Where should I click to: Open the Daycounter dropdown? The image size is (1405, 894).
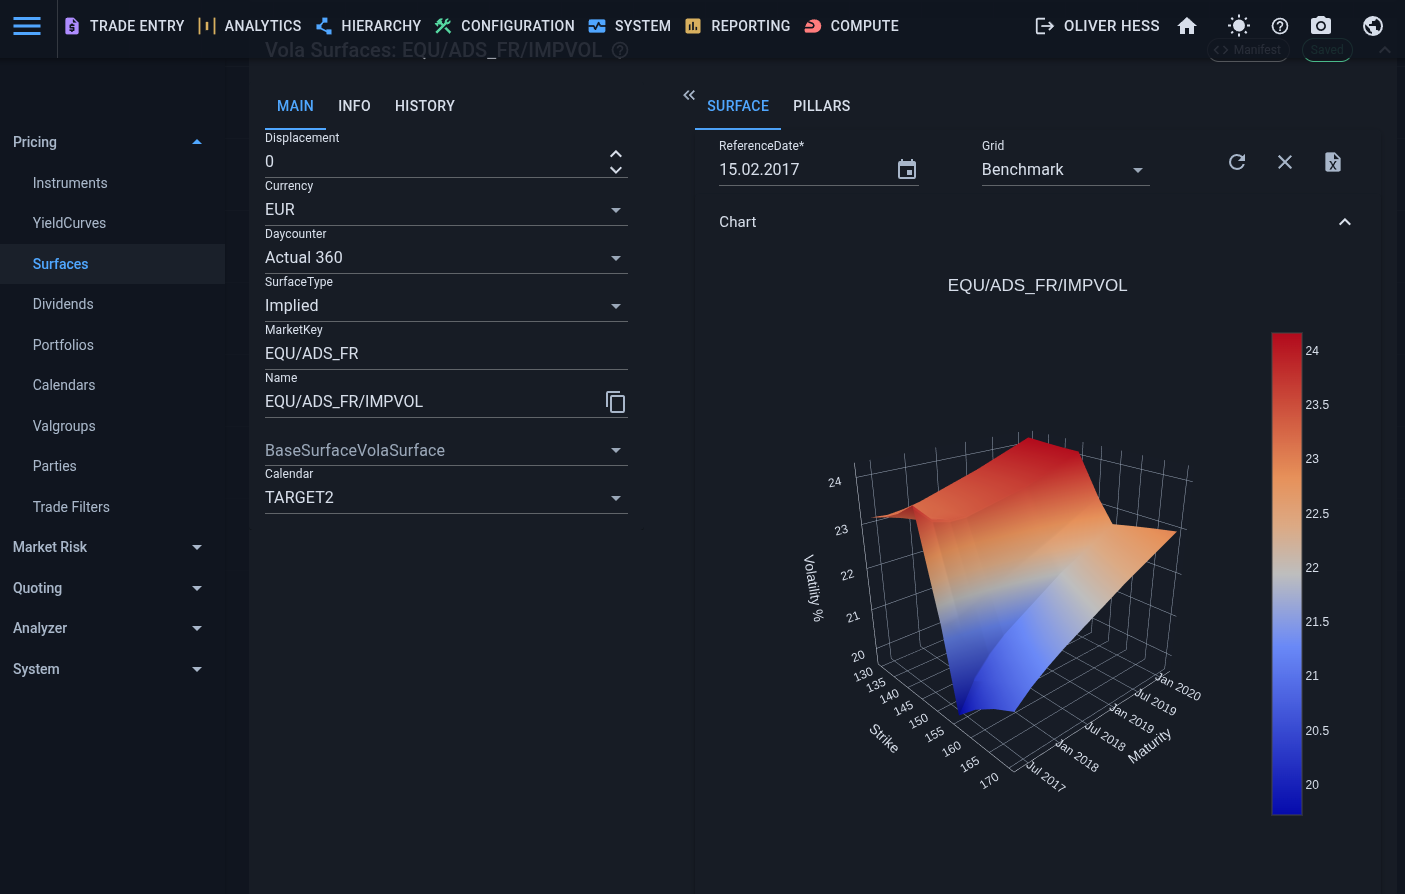(446, 257)
